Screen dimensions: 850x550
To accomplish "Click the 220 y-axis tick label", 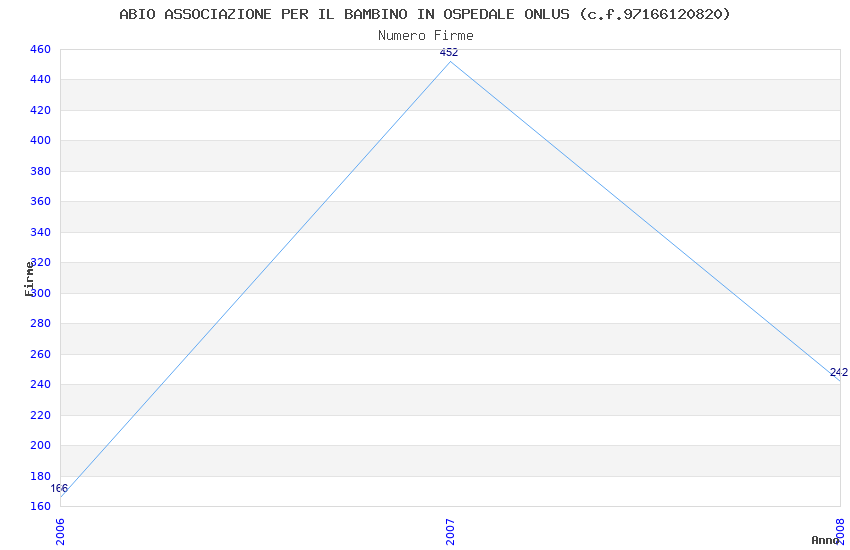I will [40, 416].
